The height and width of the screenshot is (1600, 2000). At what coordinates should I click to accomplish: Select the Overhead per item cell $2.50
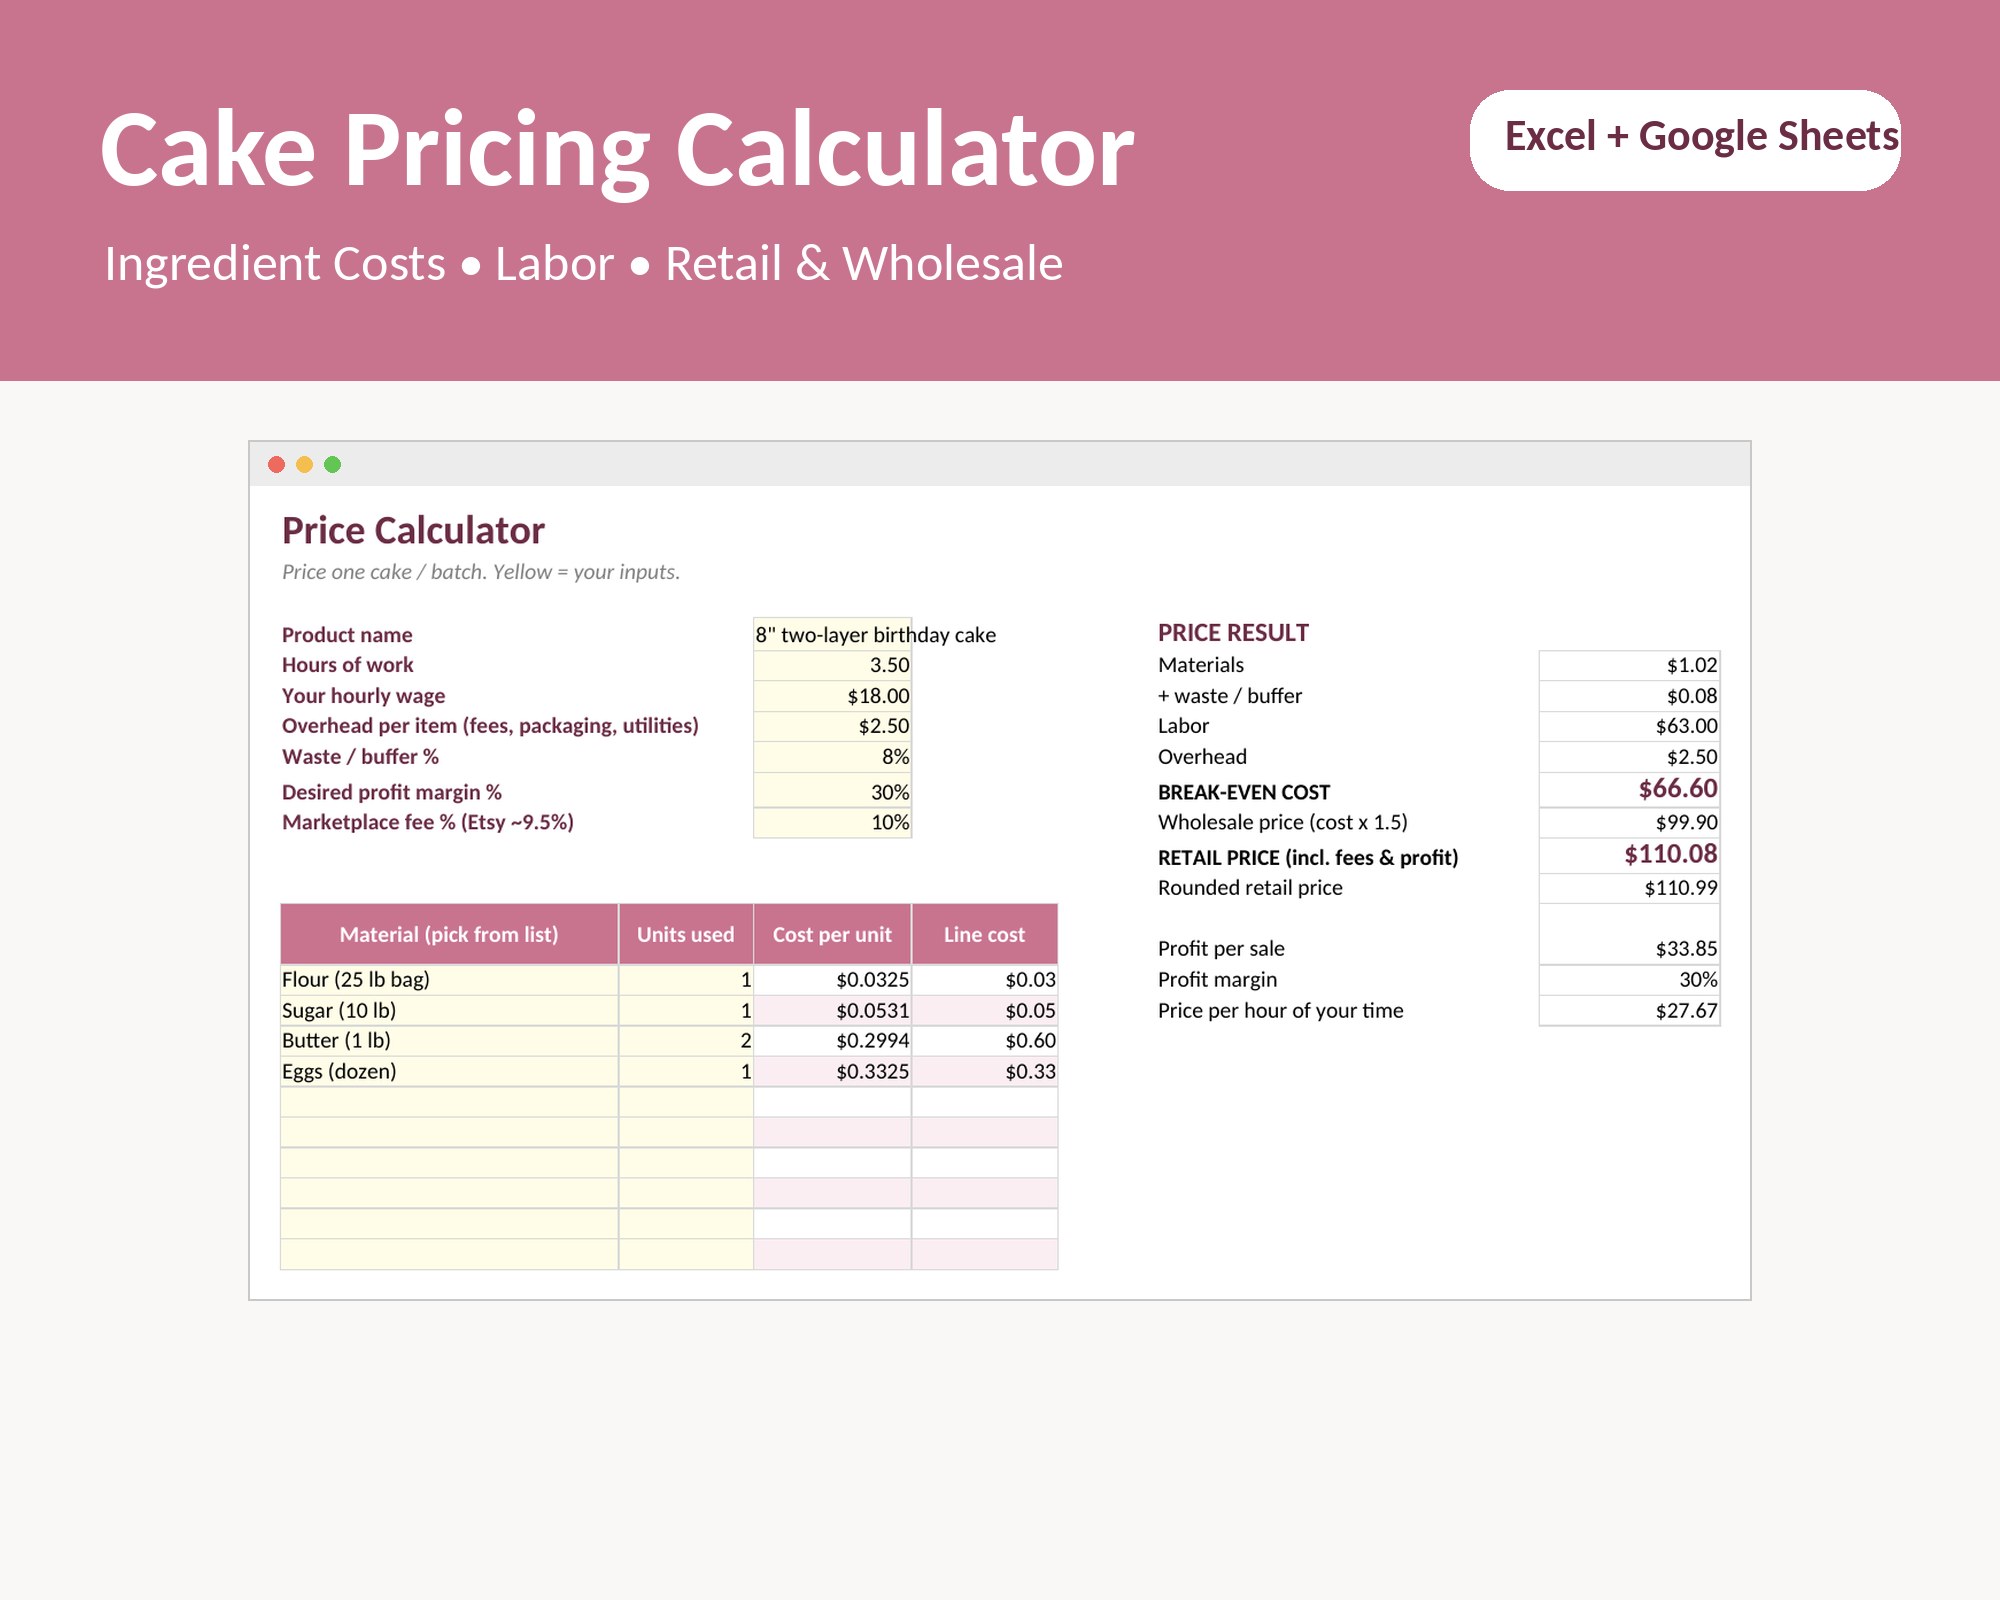pos(832,726)
